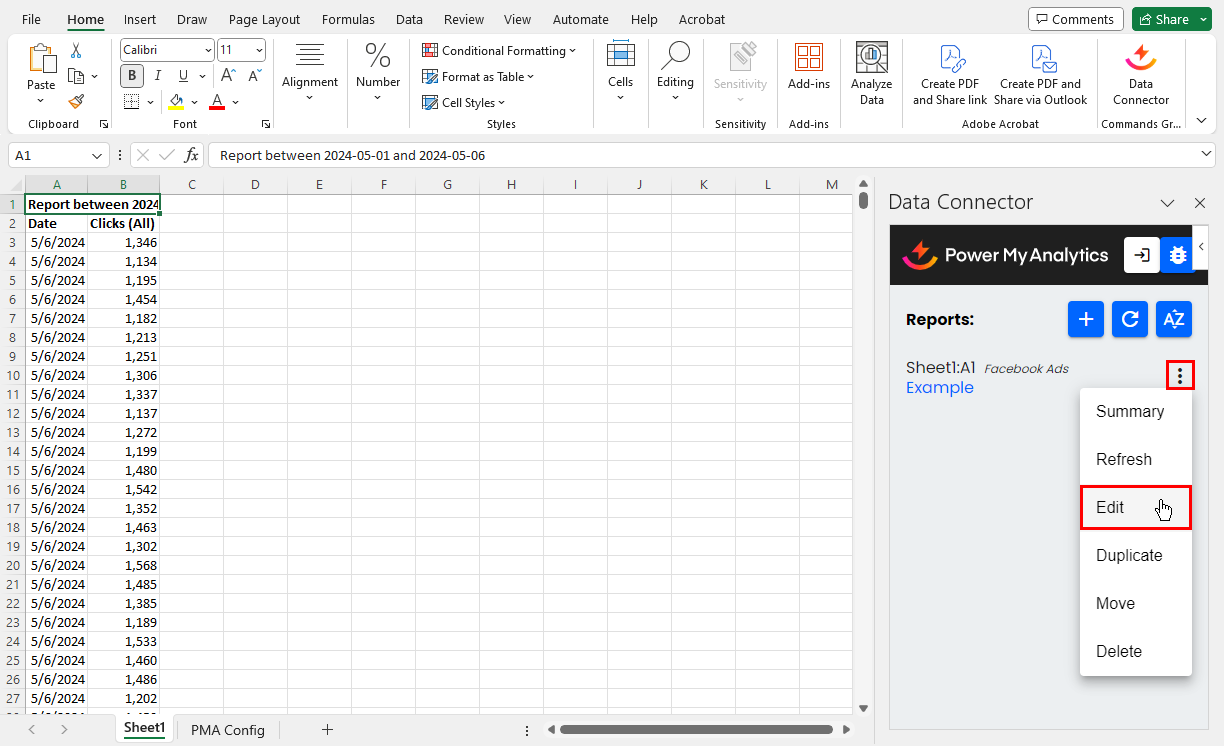Click the sign-out arrow icon in Power My Analytics header

1142,255
